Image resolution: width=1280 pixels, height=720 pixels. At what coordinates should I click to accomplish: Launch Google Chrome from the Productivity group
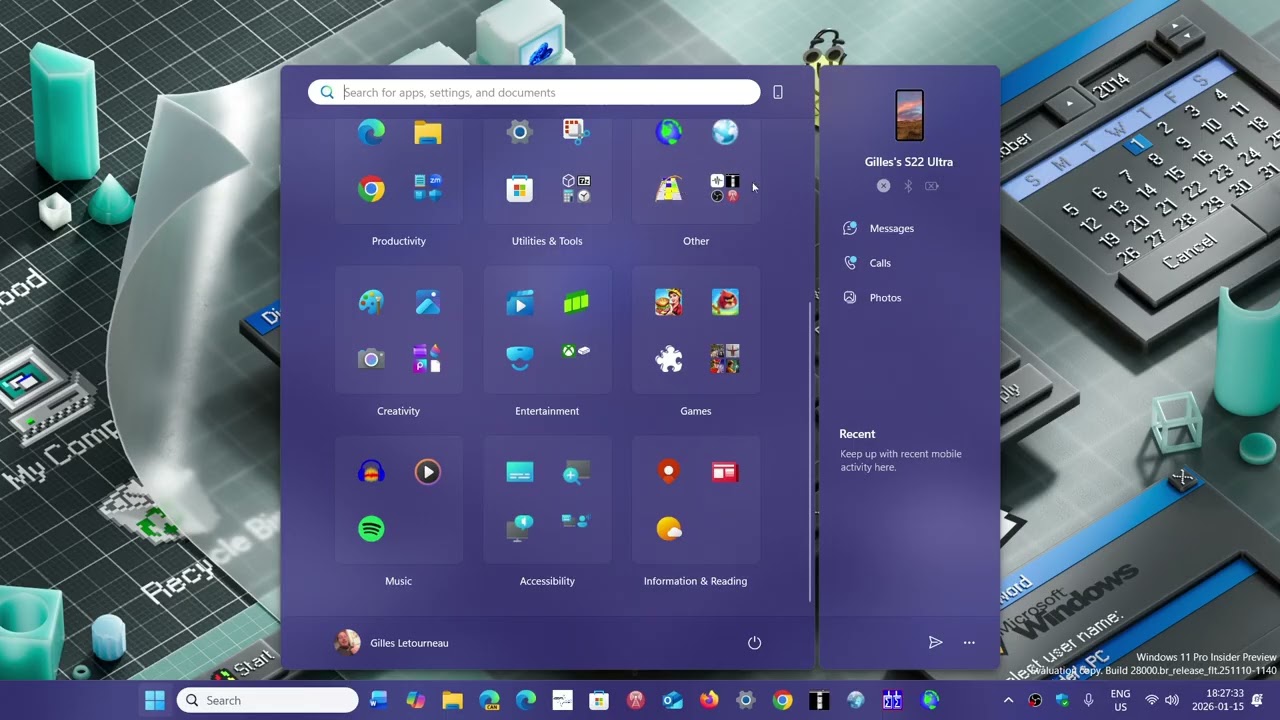(371, 189)
